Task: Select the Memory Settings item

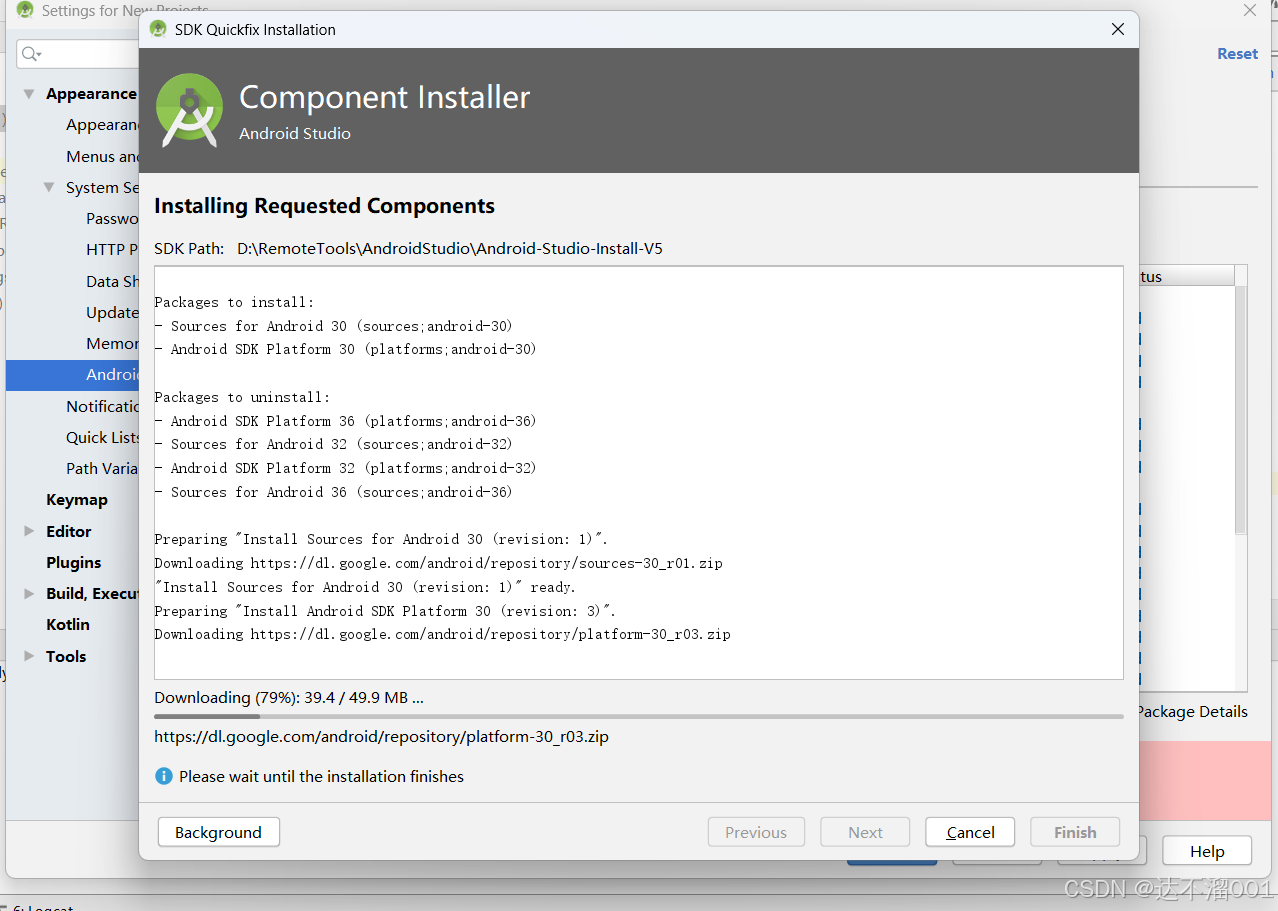Action: click(x=112, y=343)
